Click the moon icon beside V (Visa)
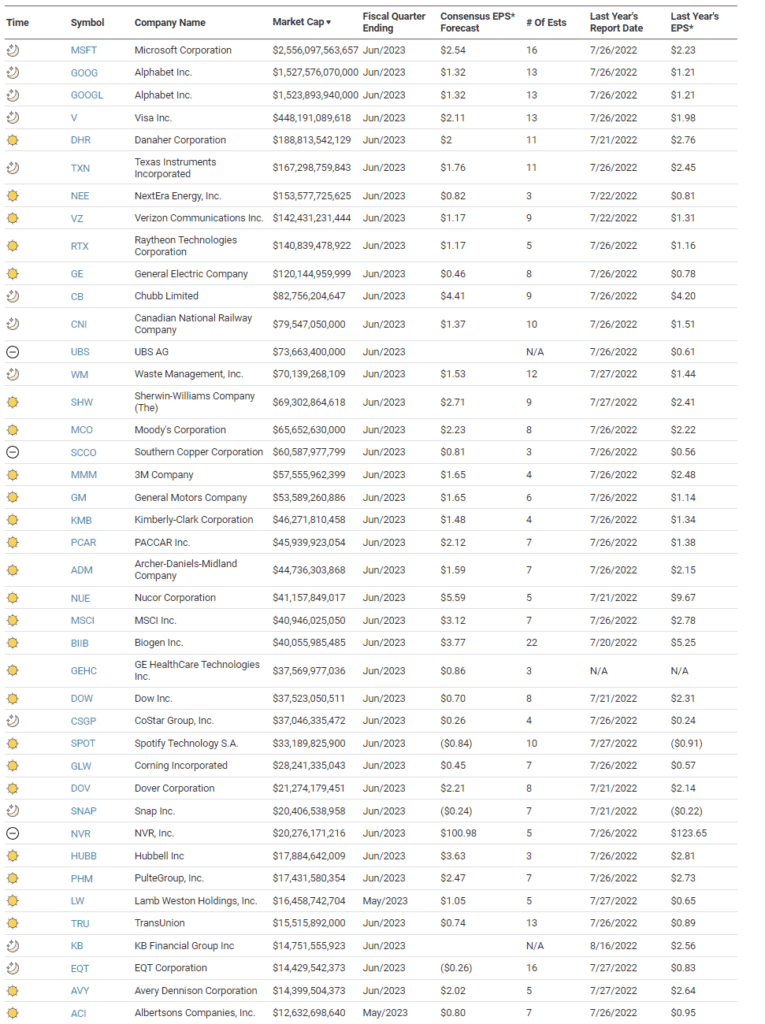The width and height of the screenshot is (765, 1024). pyautogui.click(x=12, y=118)
